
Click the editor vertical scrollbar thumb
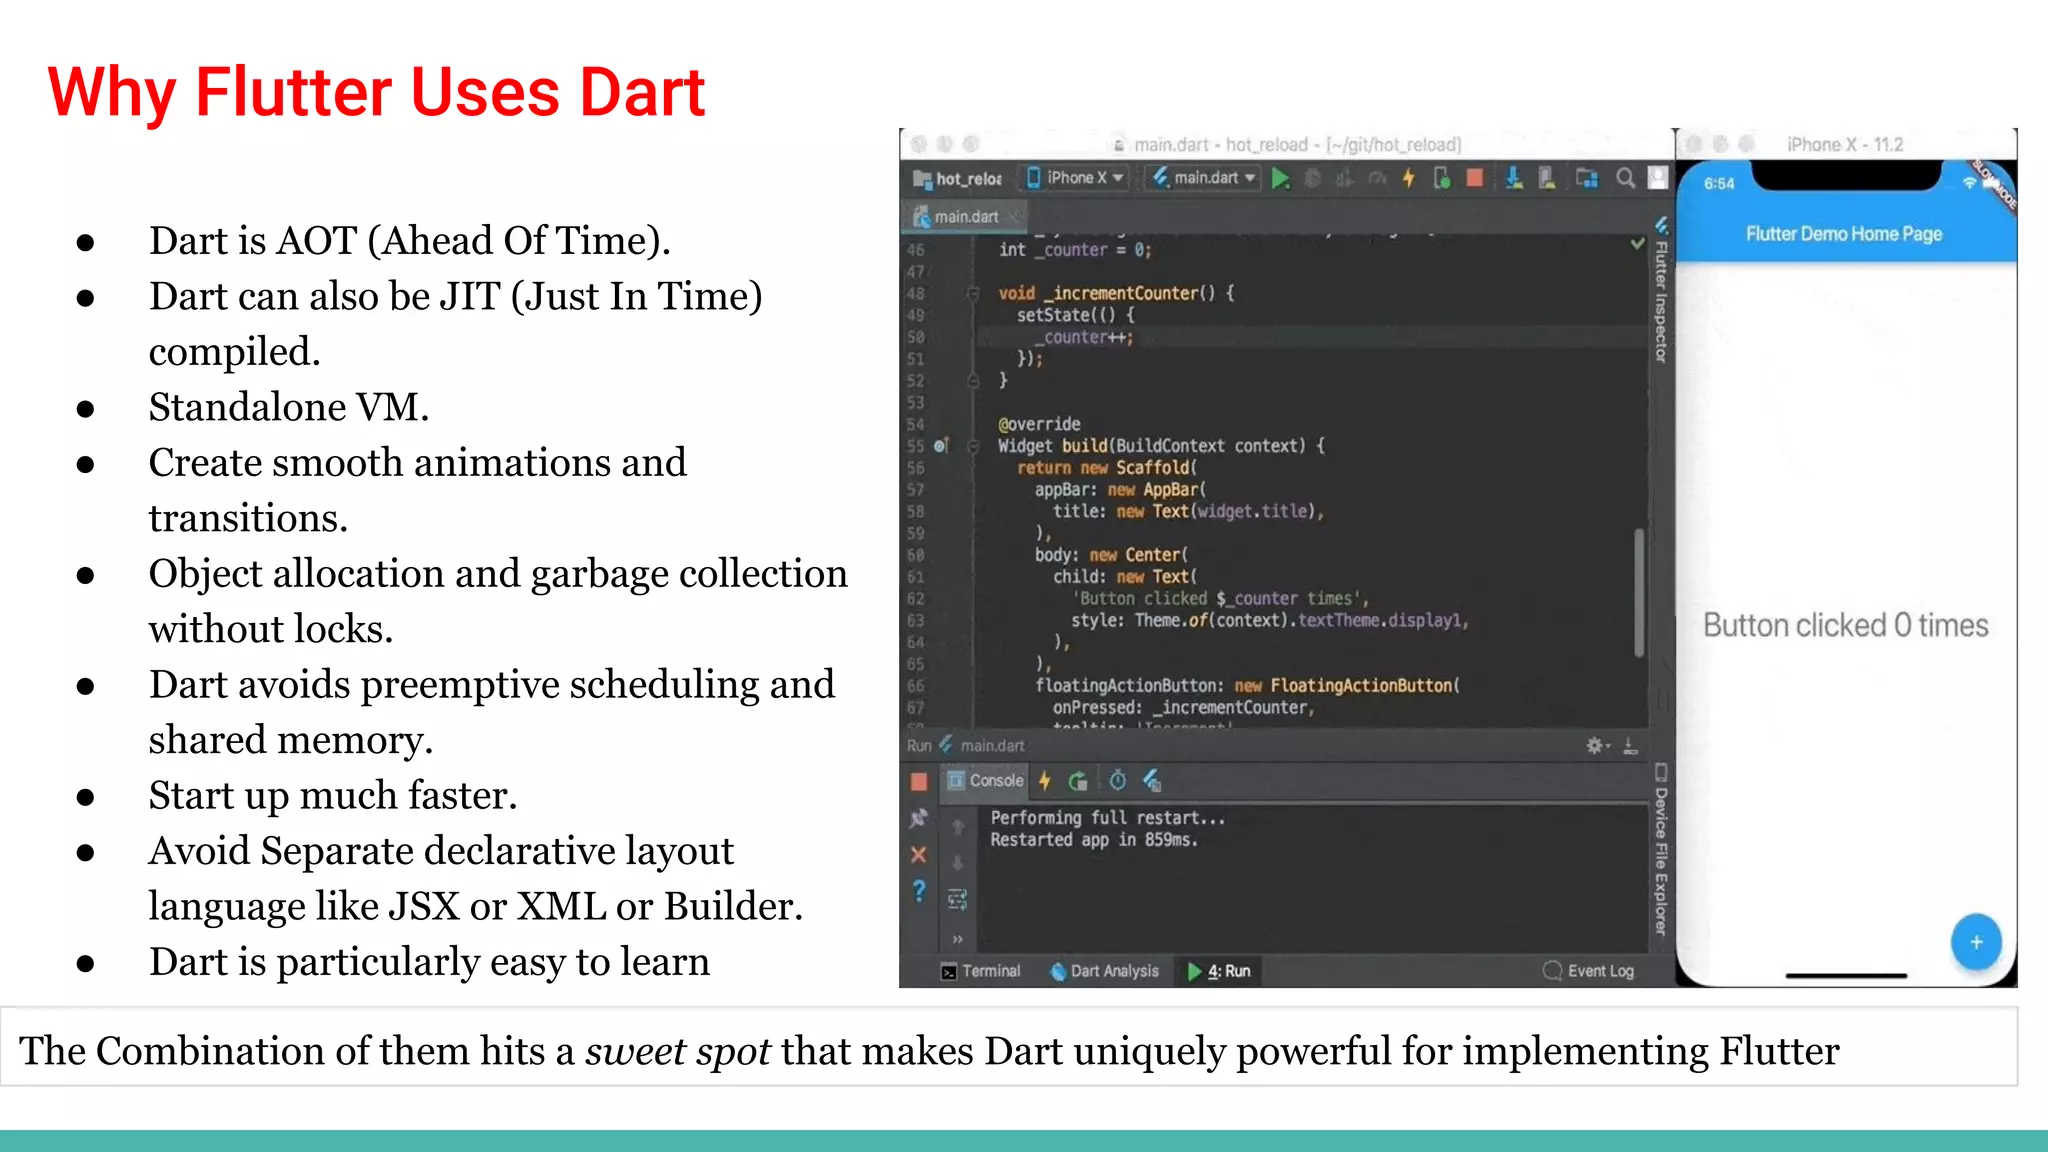(x=1639, y=592)
